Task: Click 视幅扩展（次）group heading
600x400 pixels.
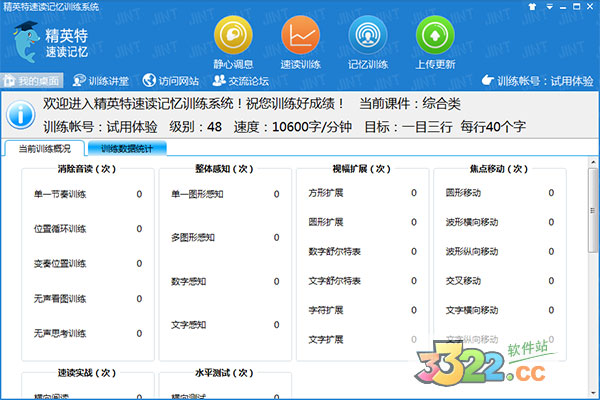Action: tap(362, 169)
